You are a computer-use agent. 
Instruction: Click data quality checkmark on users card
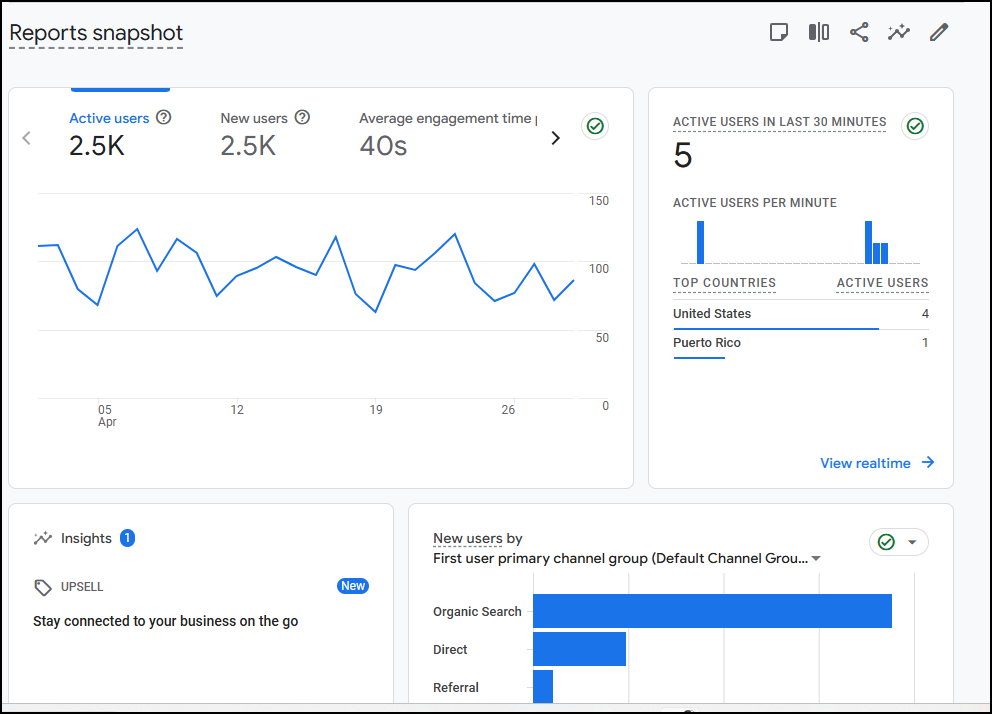(595, 126)
